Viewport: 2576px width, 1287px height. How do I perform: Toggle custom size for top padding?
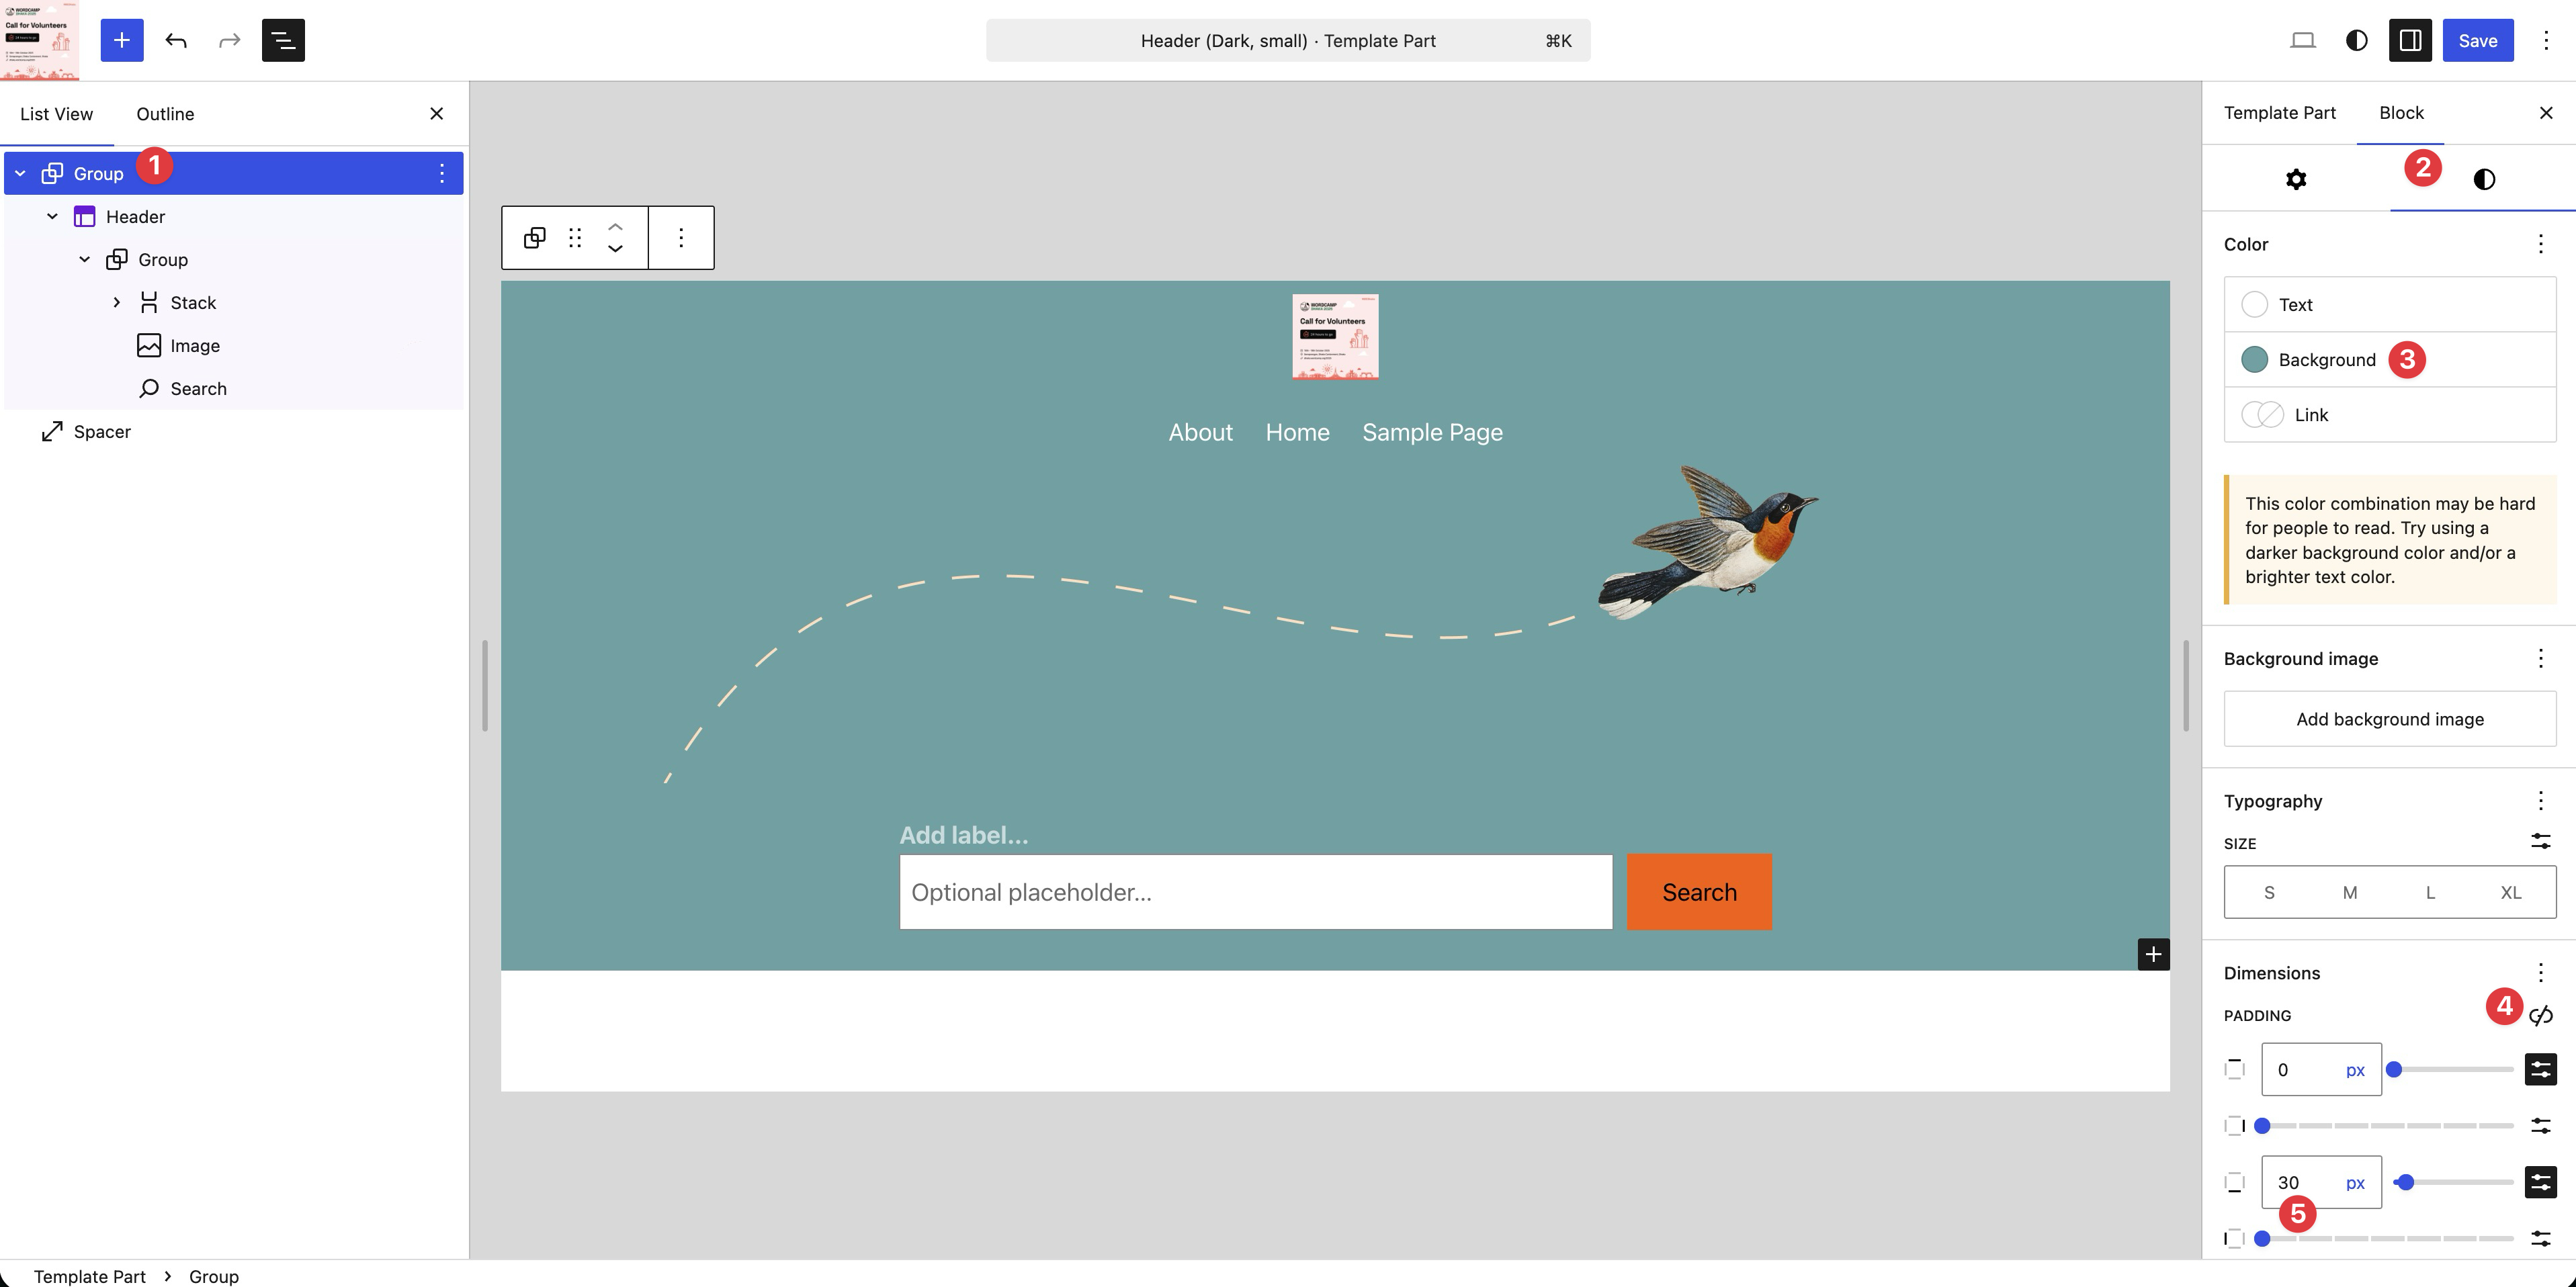tap(2540, 1070)
